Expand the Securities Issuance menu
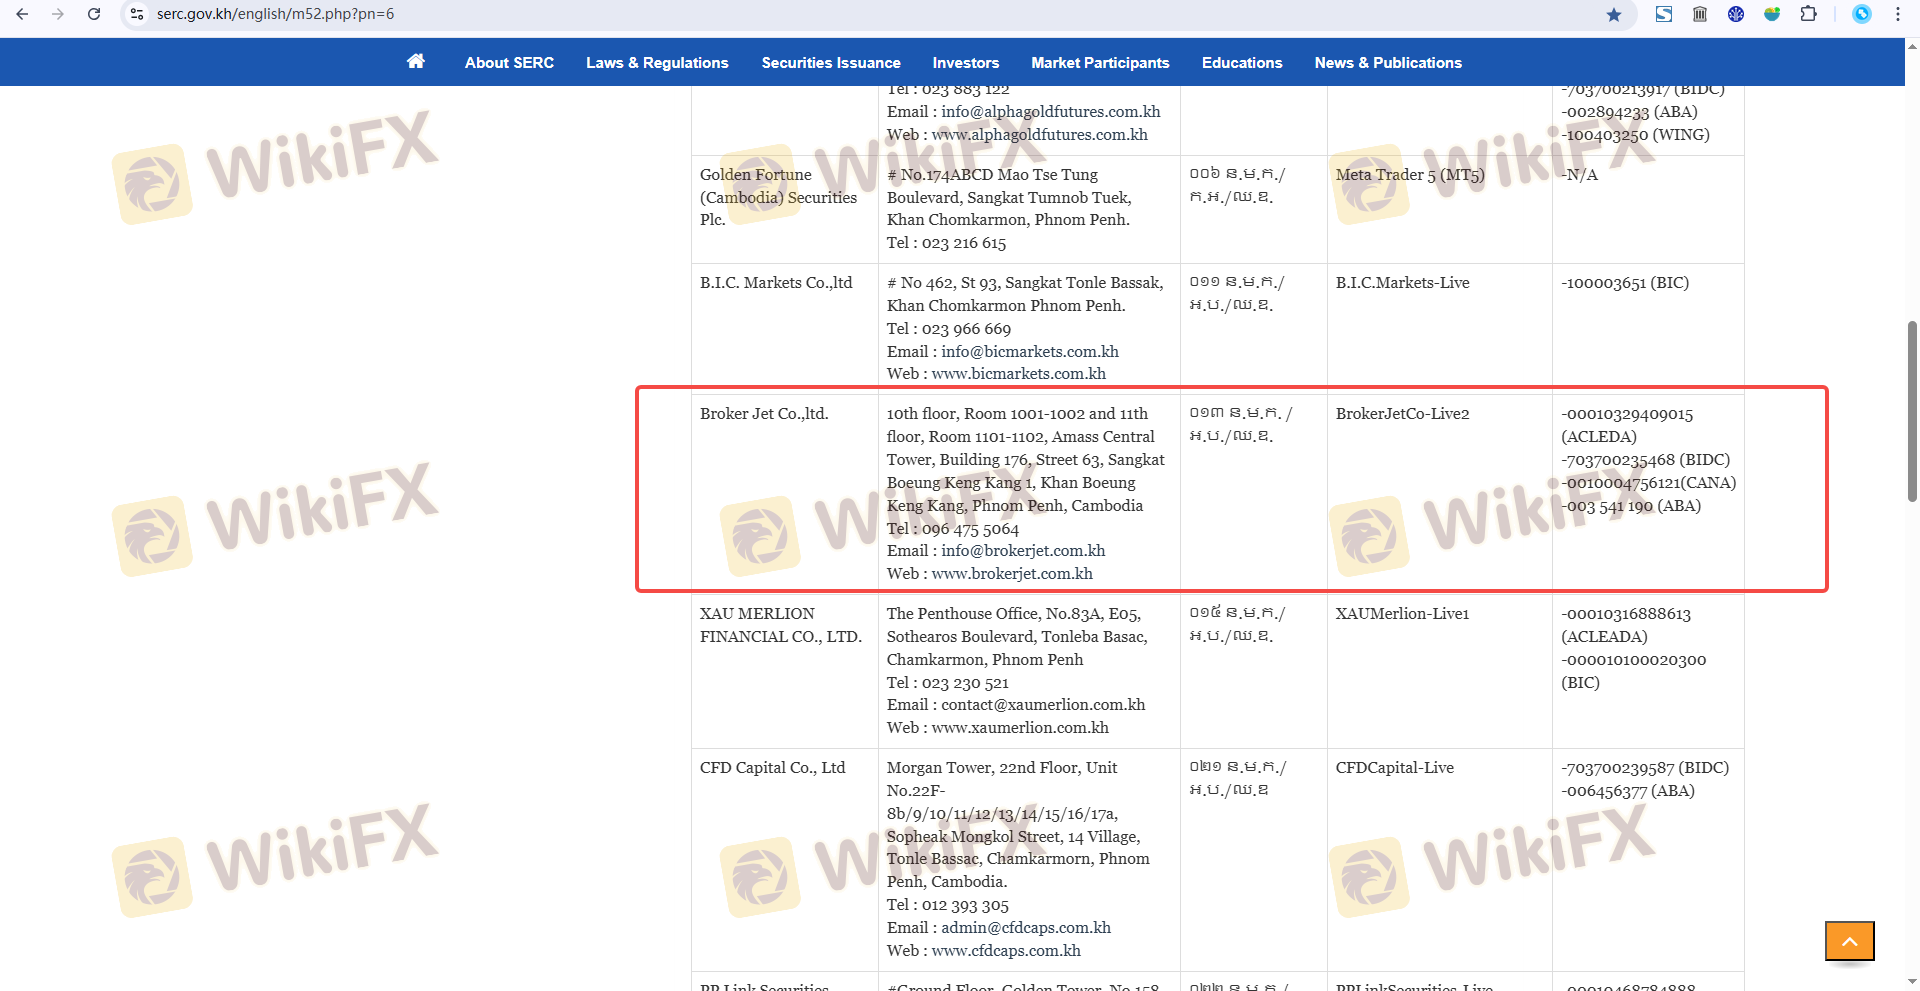Viewport: 1920px width, 991px height. 830,63
